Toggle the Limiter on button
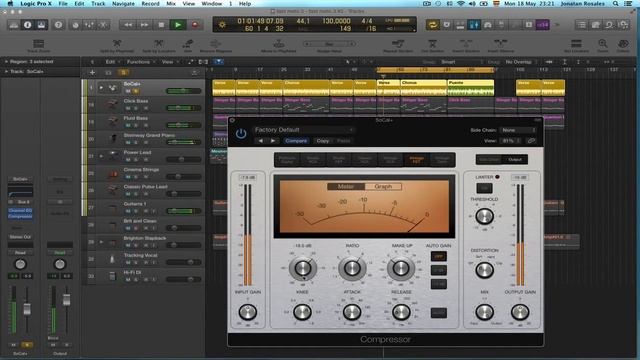Viewport: 640px width, 360px height. pos(484,188)
